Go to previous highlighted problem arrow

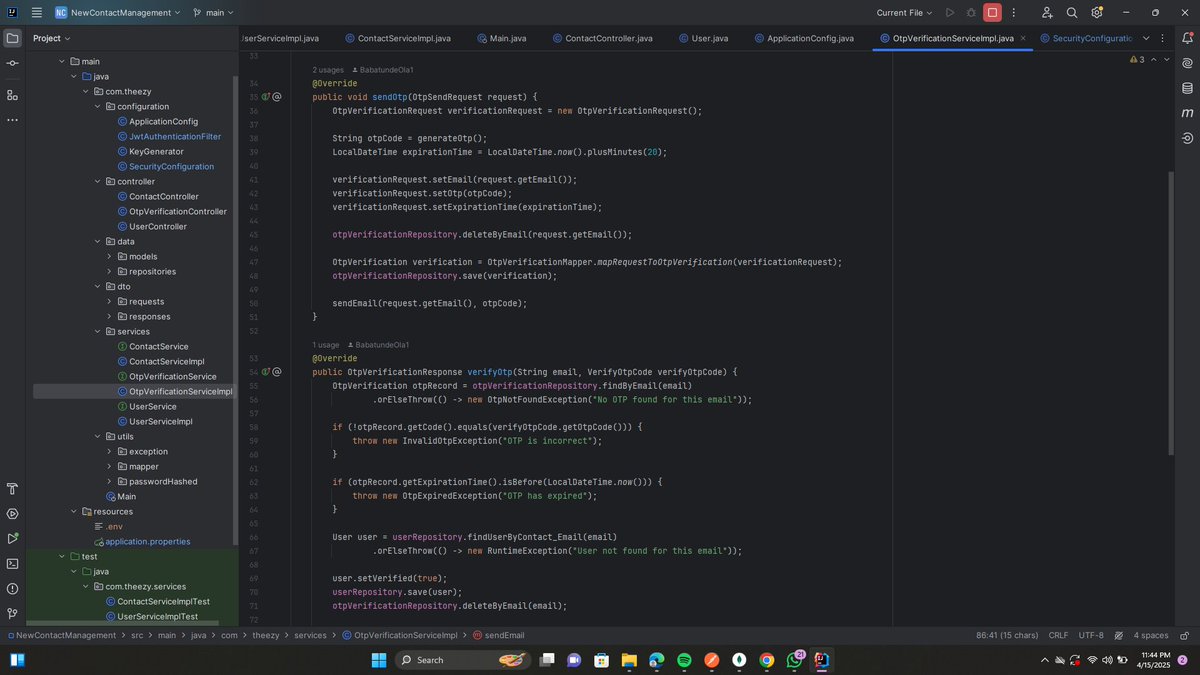(1153, 59)
